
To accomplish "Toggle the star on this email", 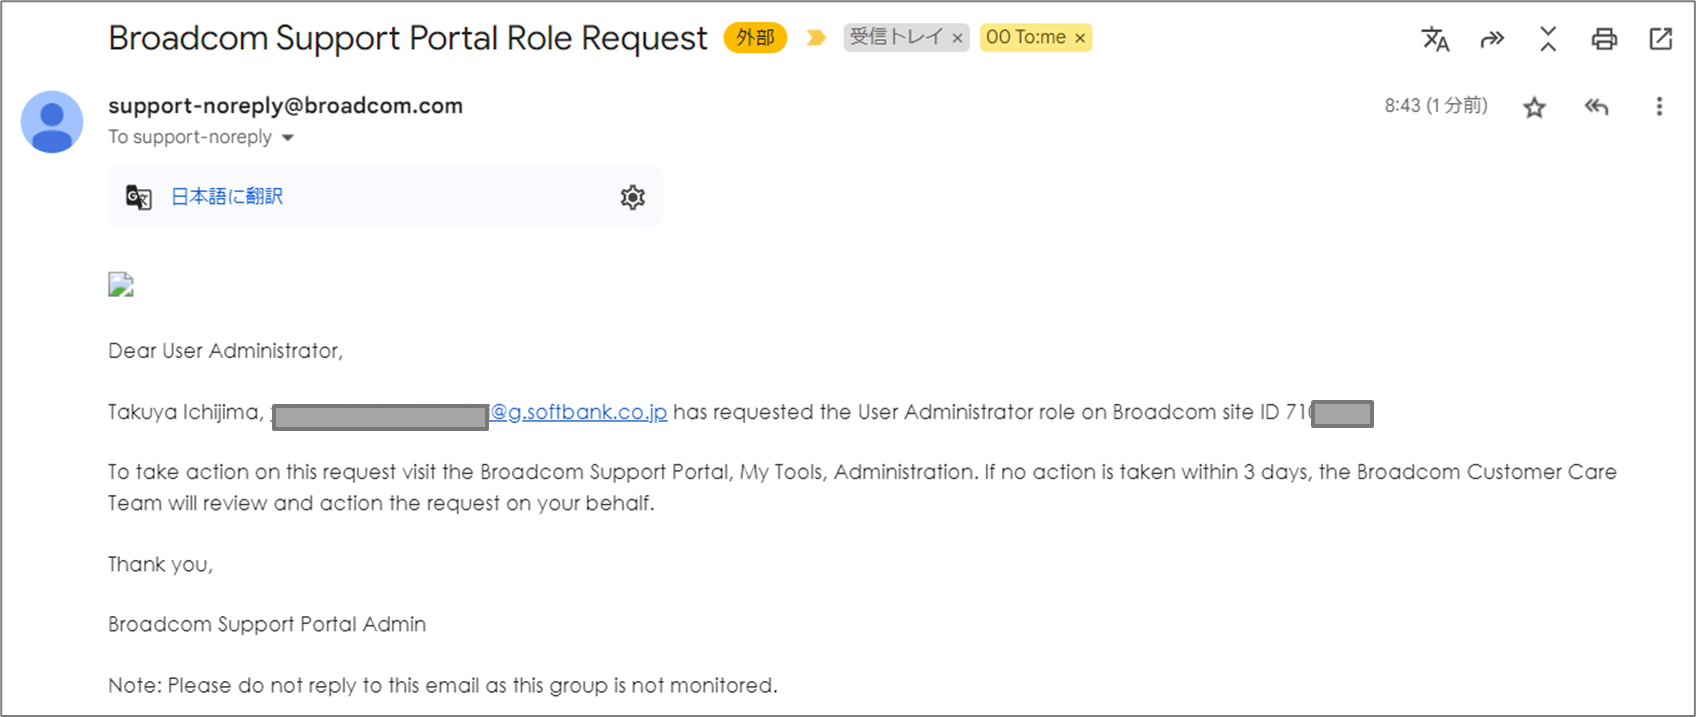I will click(1534, 107).
